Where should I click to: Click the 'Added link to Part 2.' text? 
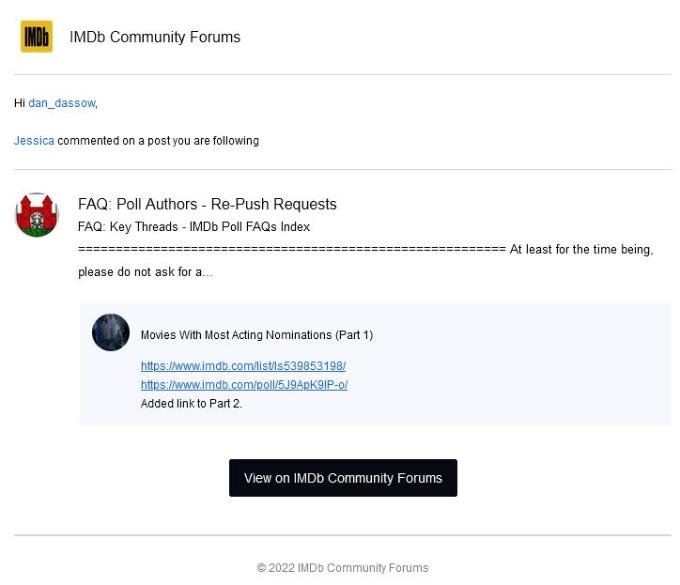191,404
